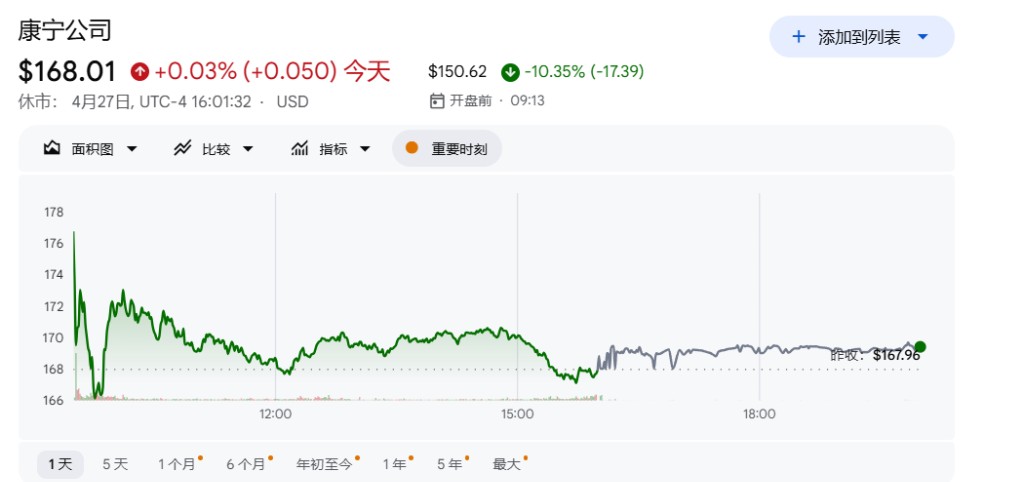This screenshot has width=1024, height=482.
Task: Choose the 最大 time range
Action: coord(509,464)
